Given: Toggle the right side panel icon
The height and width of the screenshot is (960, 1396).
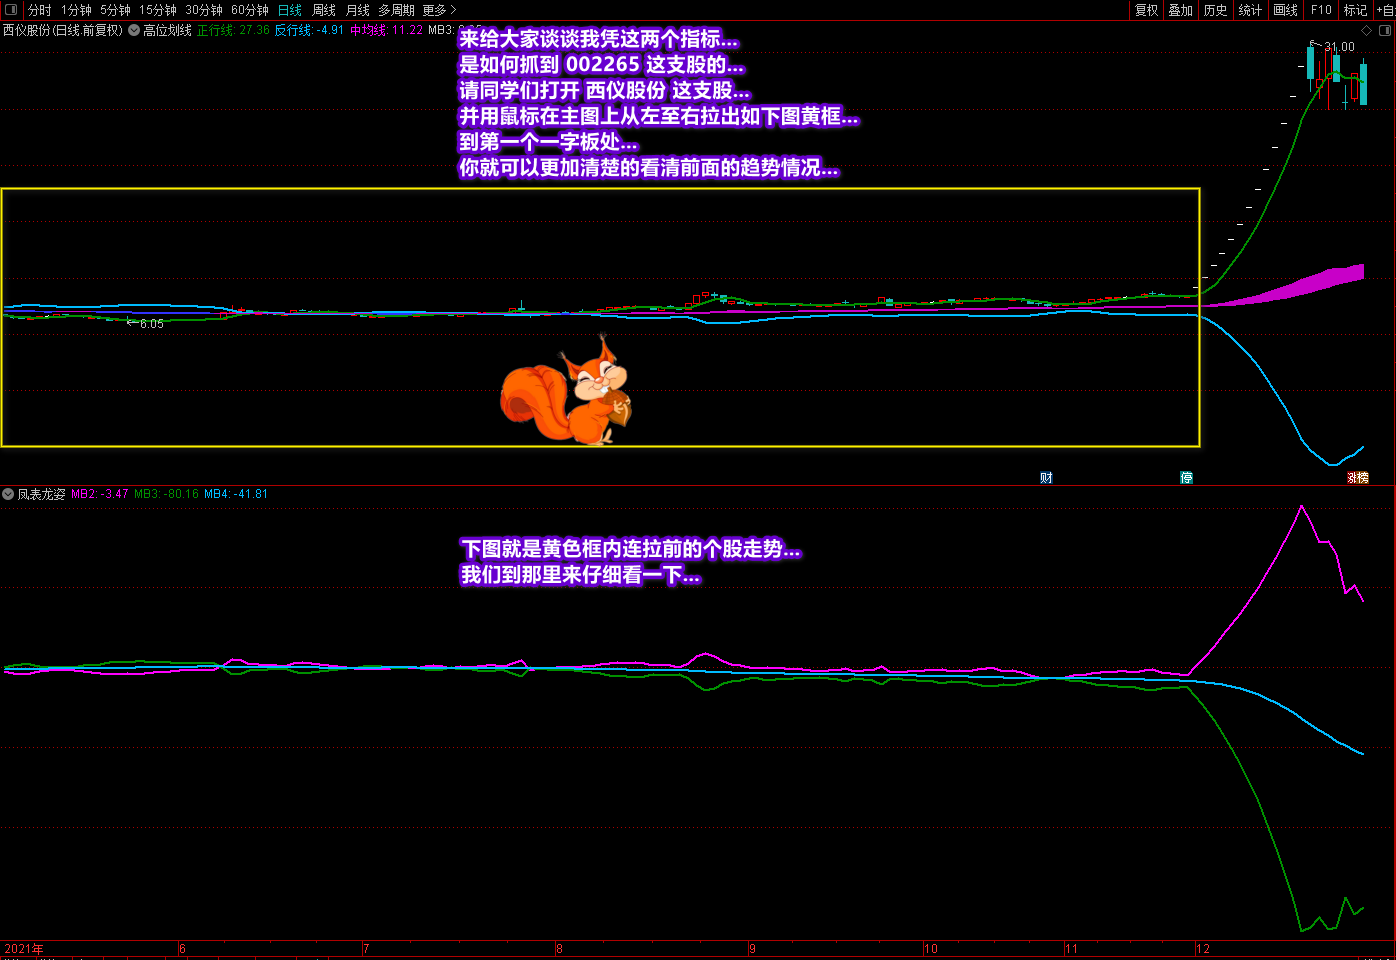Looking at the screenshot, I should coord(1385,30).
